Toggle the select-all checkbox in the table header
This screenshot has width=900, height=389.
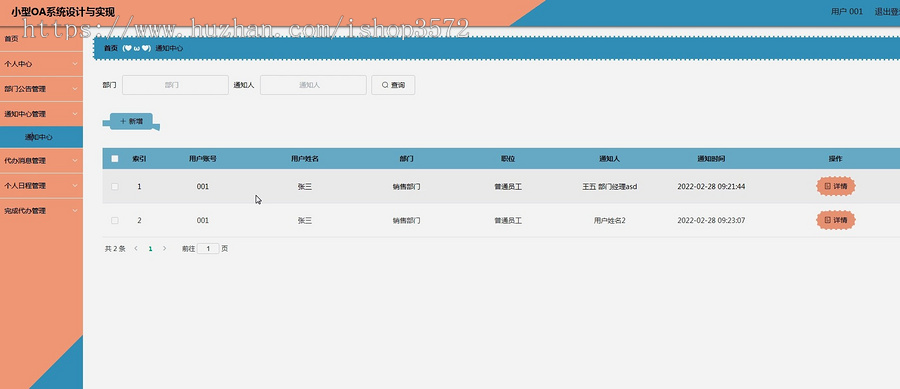(x=115, y=158)
